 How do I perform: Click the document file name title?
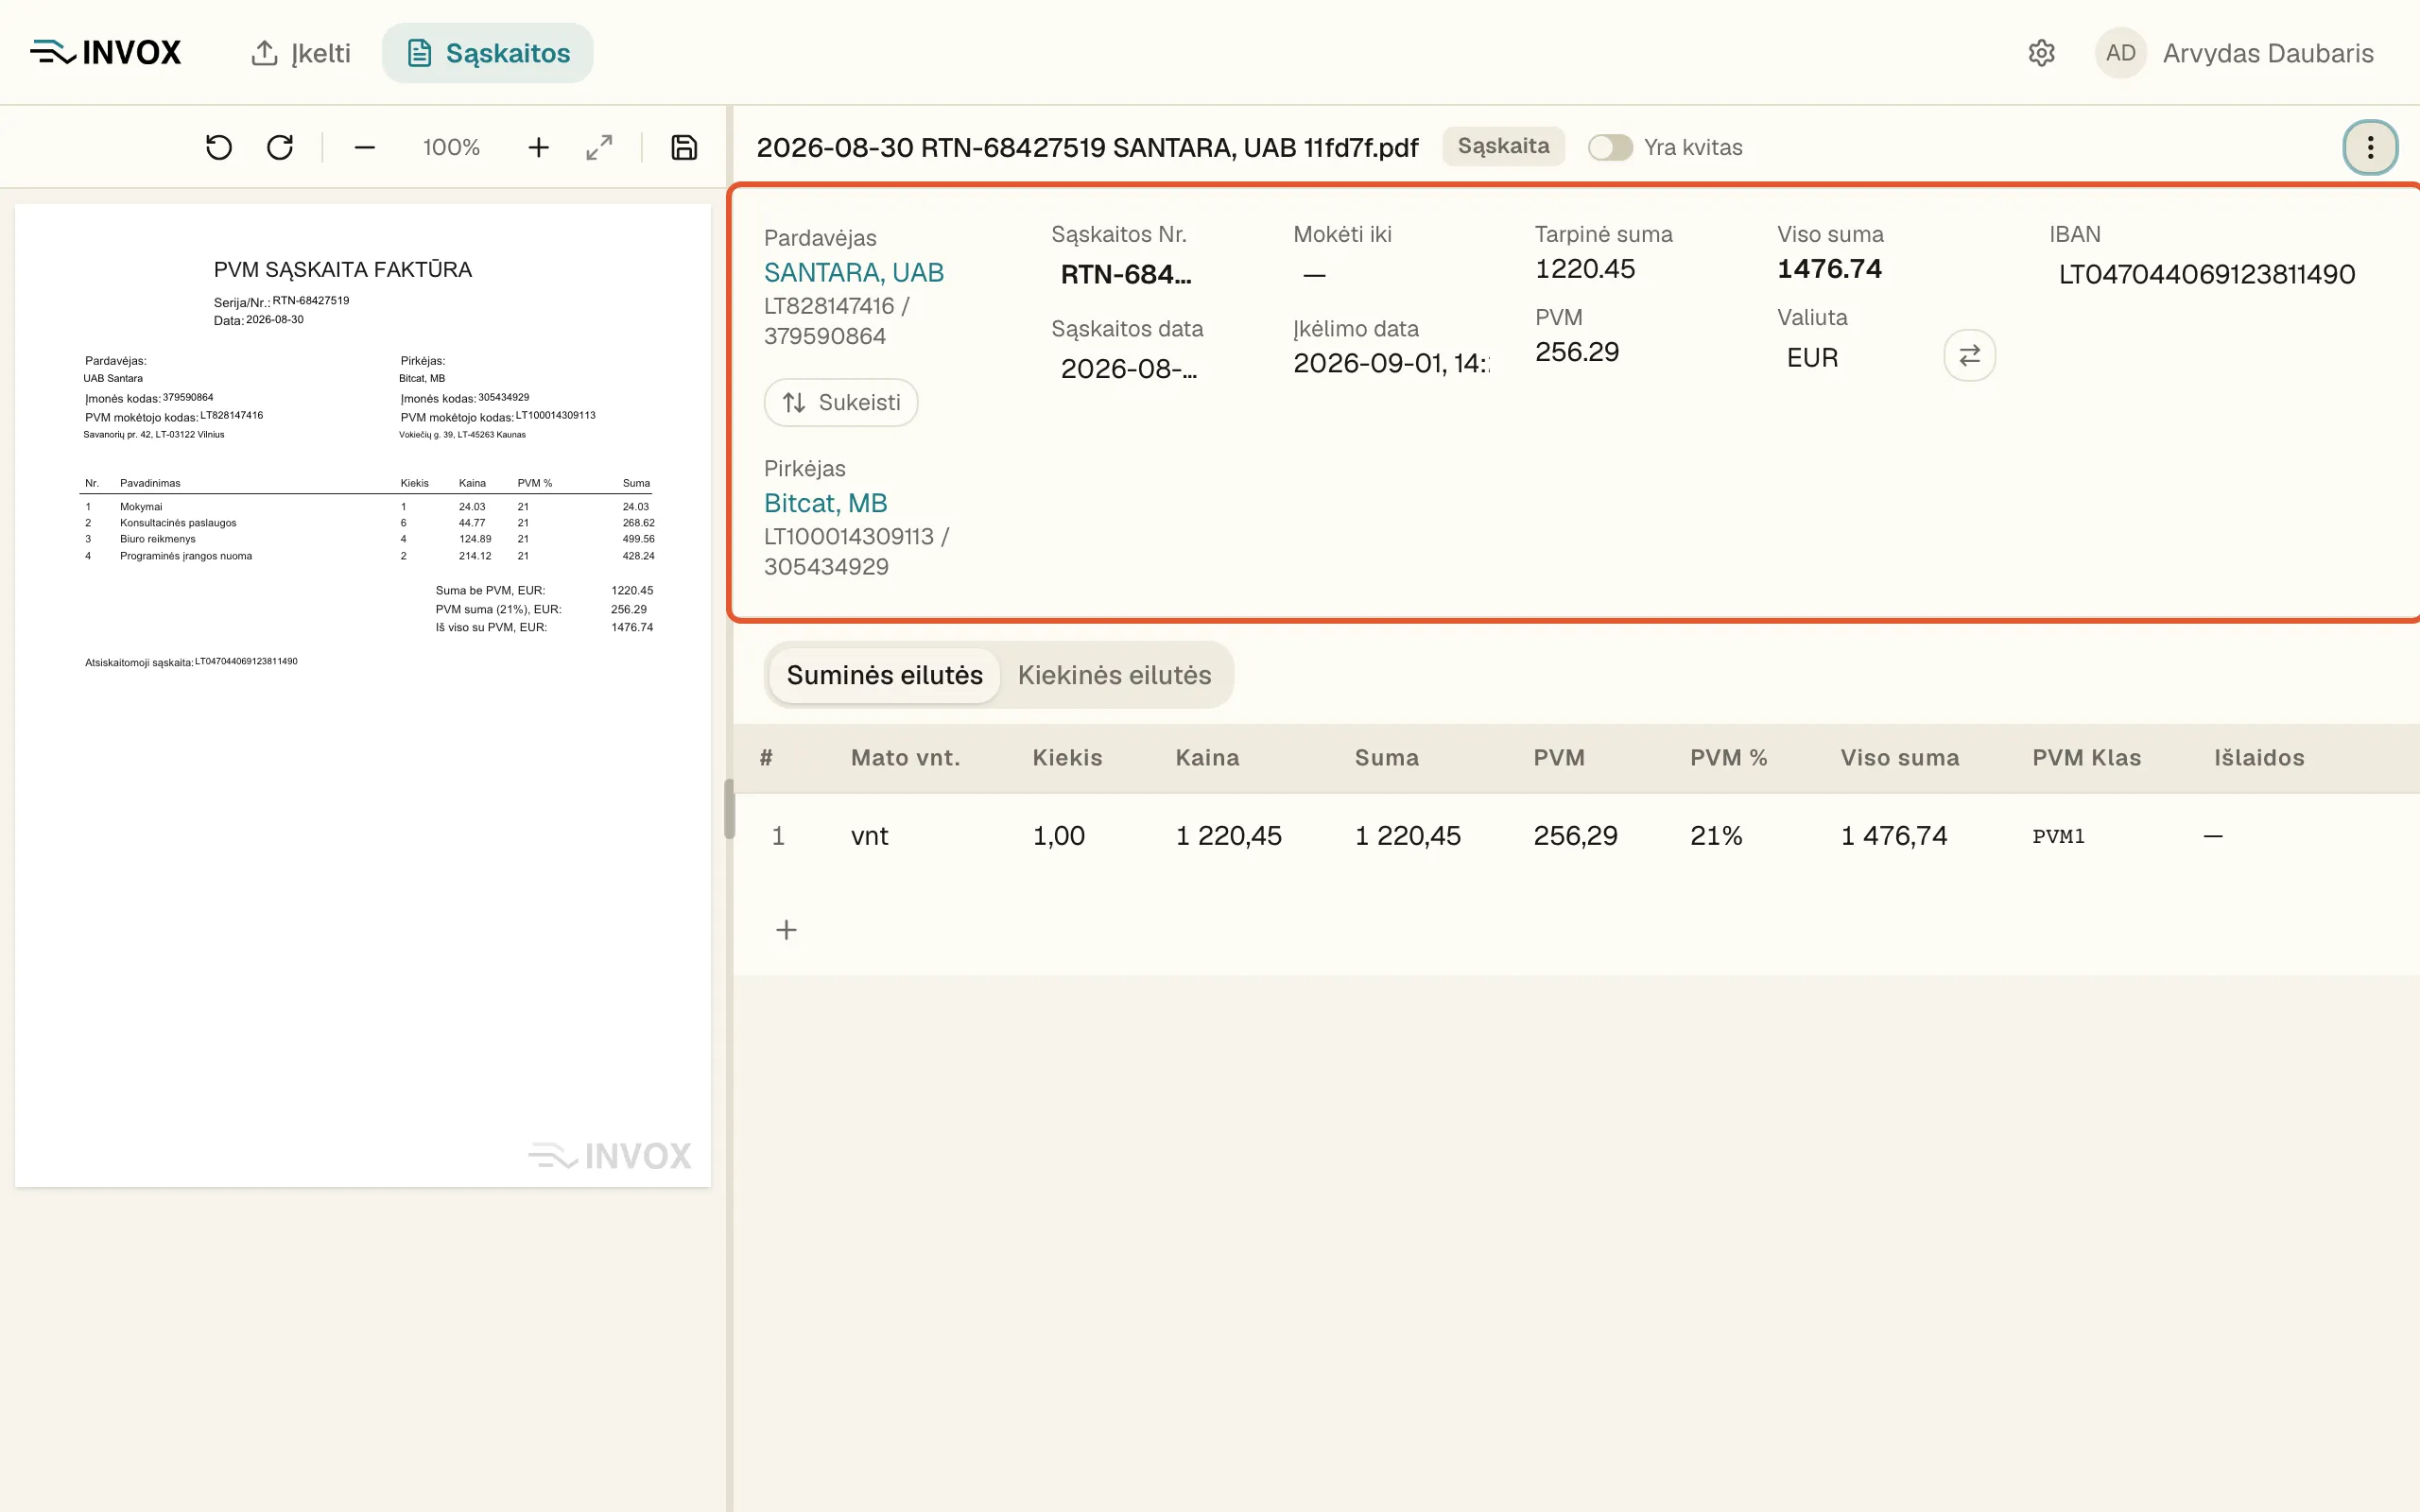[1087, 148]
